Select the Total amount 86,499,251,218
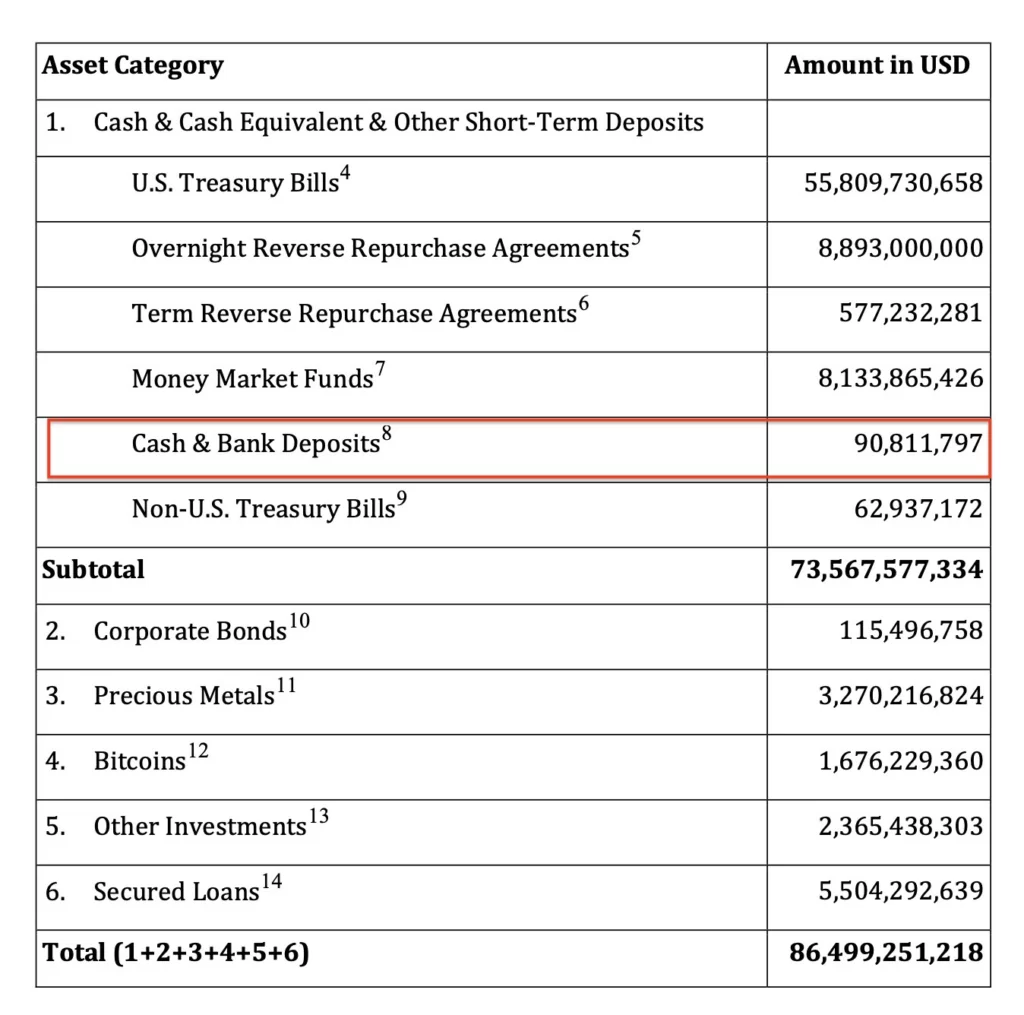The image size is (1024, 1015). (886, 952)
